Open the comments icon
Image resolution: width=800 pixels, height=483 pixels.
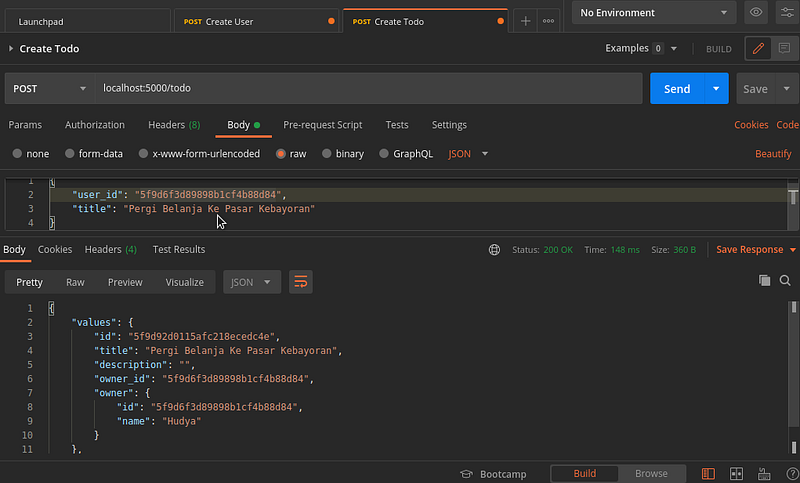coord(784,48)
